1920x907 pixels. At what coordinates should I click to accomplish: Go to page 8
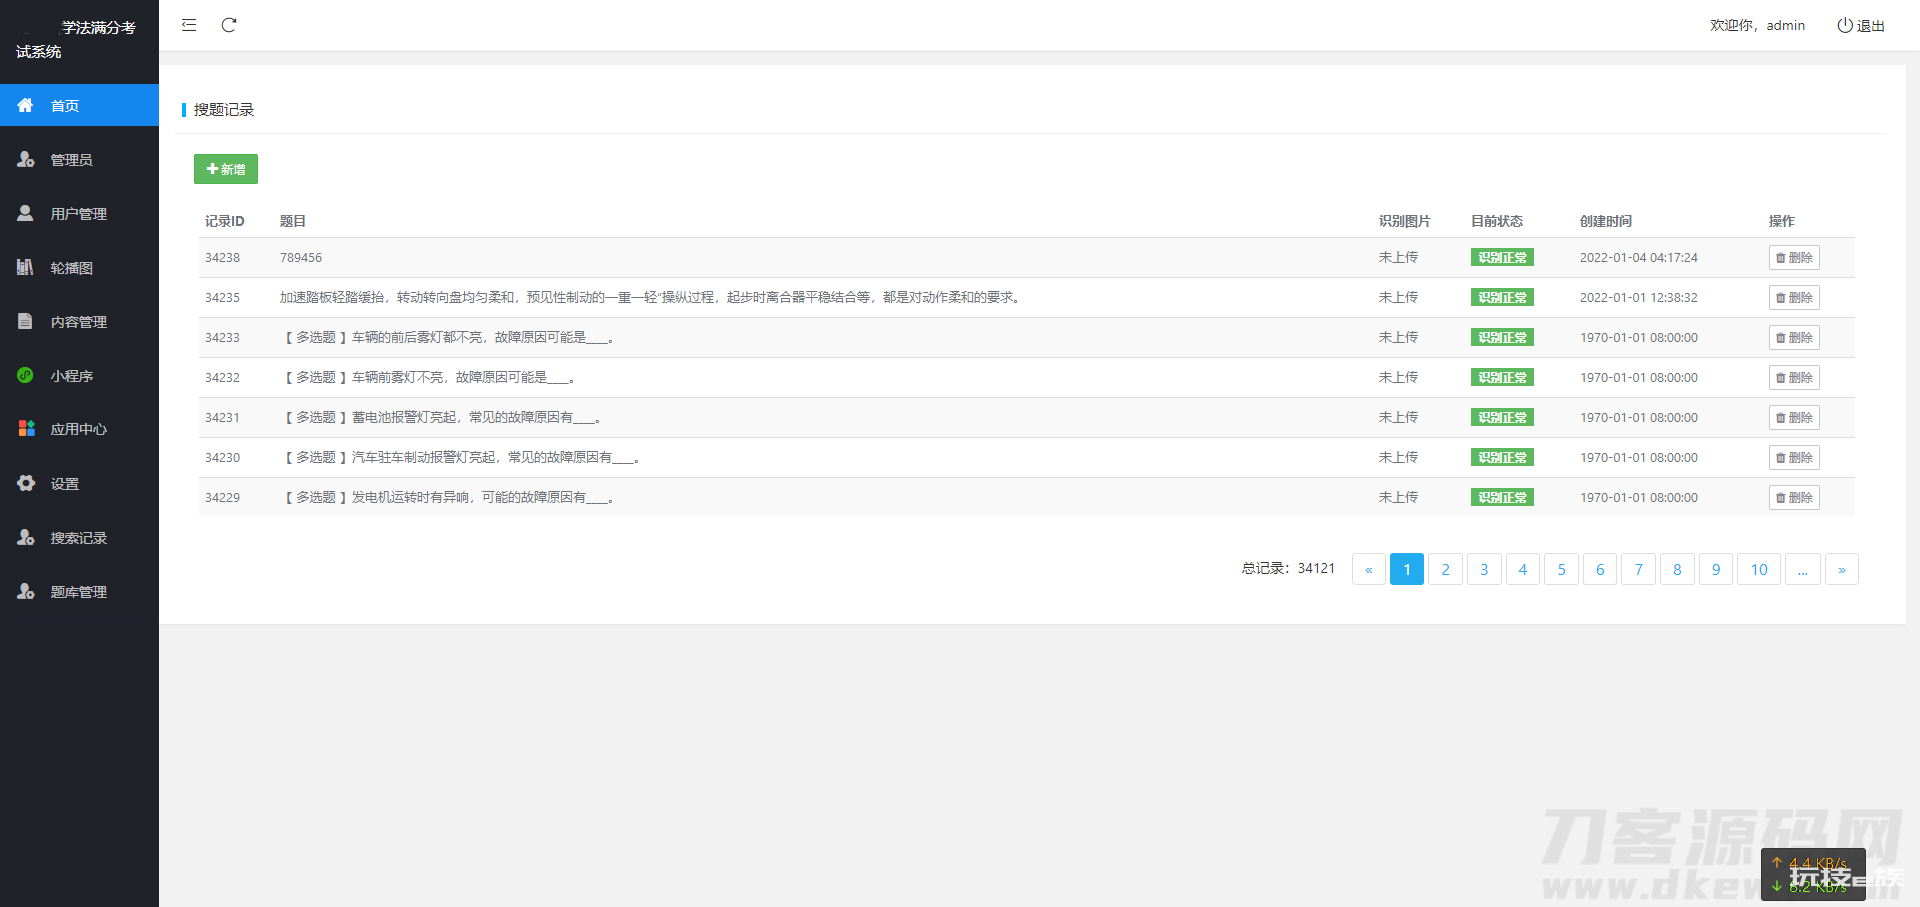pyautogui.click(x=1677, y=569)
